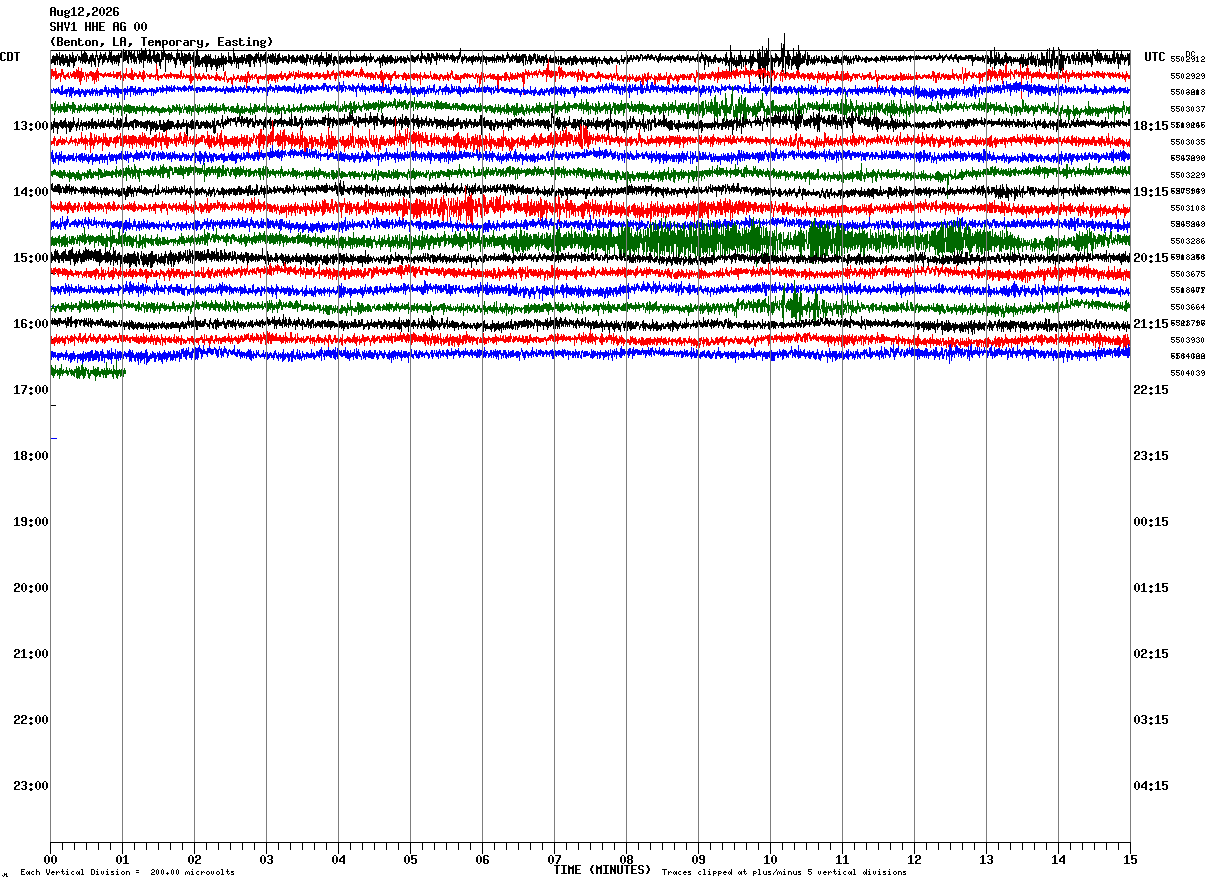Screen dimensions: 1210x886
Task: Click the 17:00 CDT time label
Action: pos(31,390)
